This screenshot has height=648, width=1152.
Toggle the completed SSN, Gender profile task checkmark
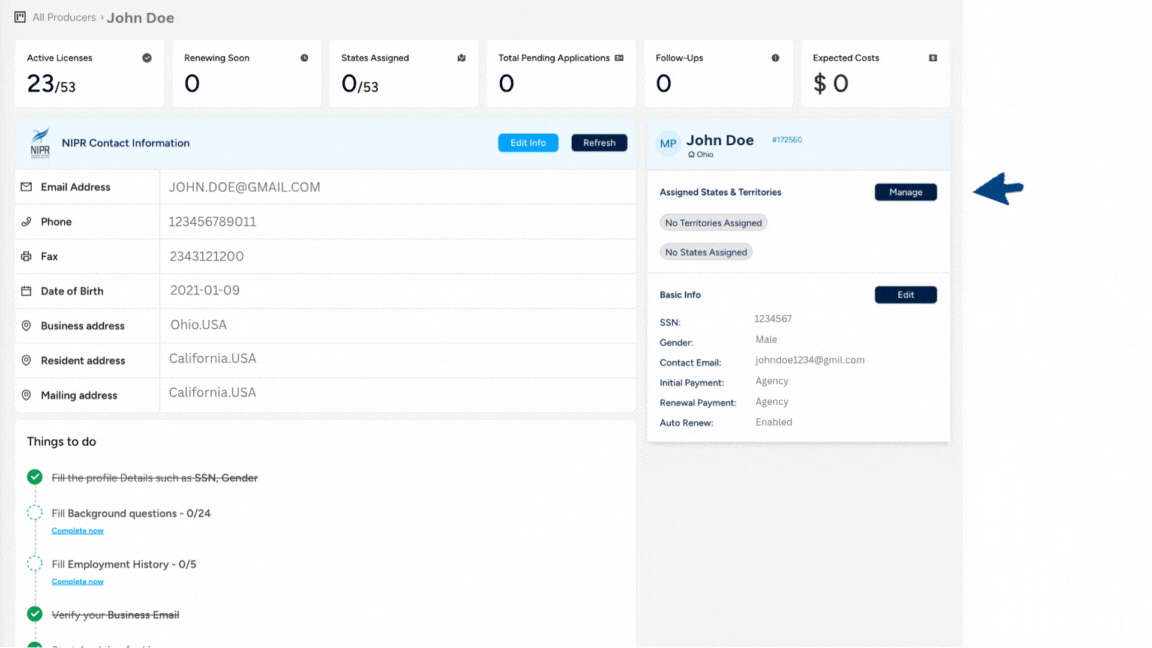click(34, 477)
